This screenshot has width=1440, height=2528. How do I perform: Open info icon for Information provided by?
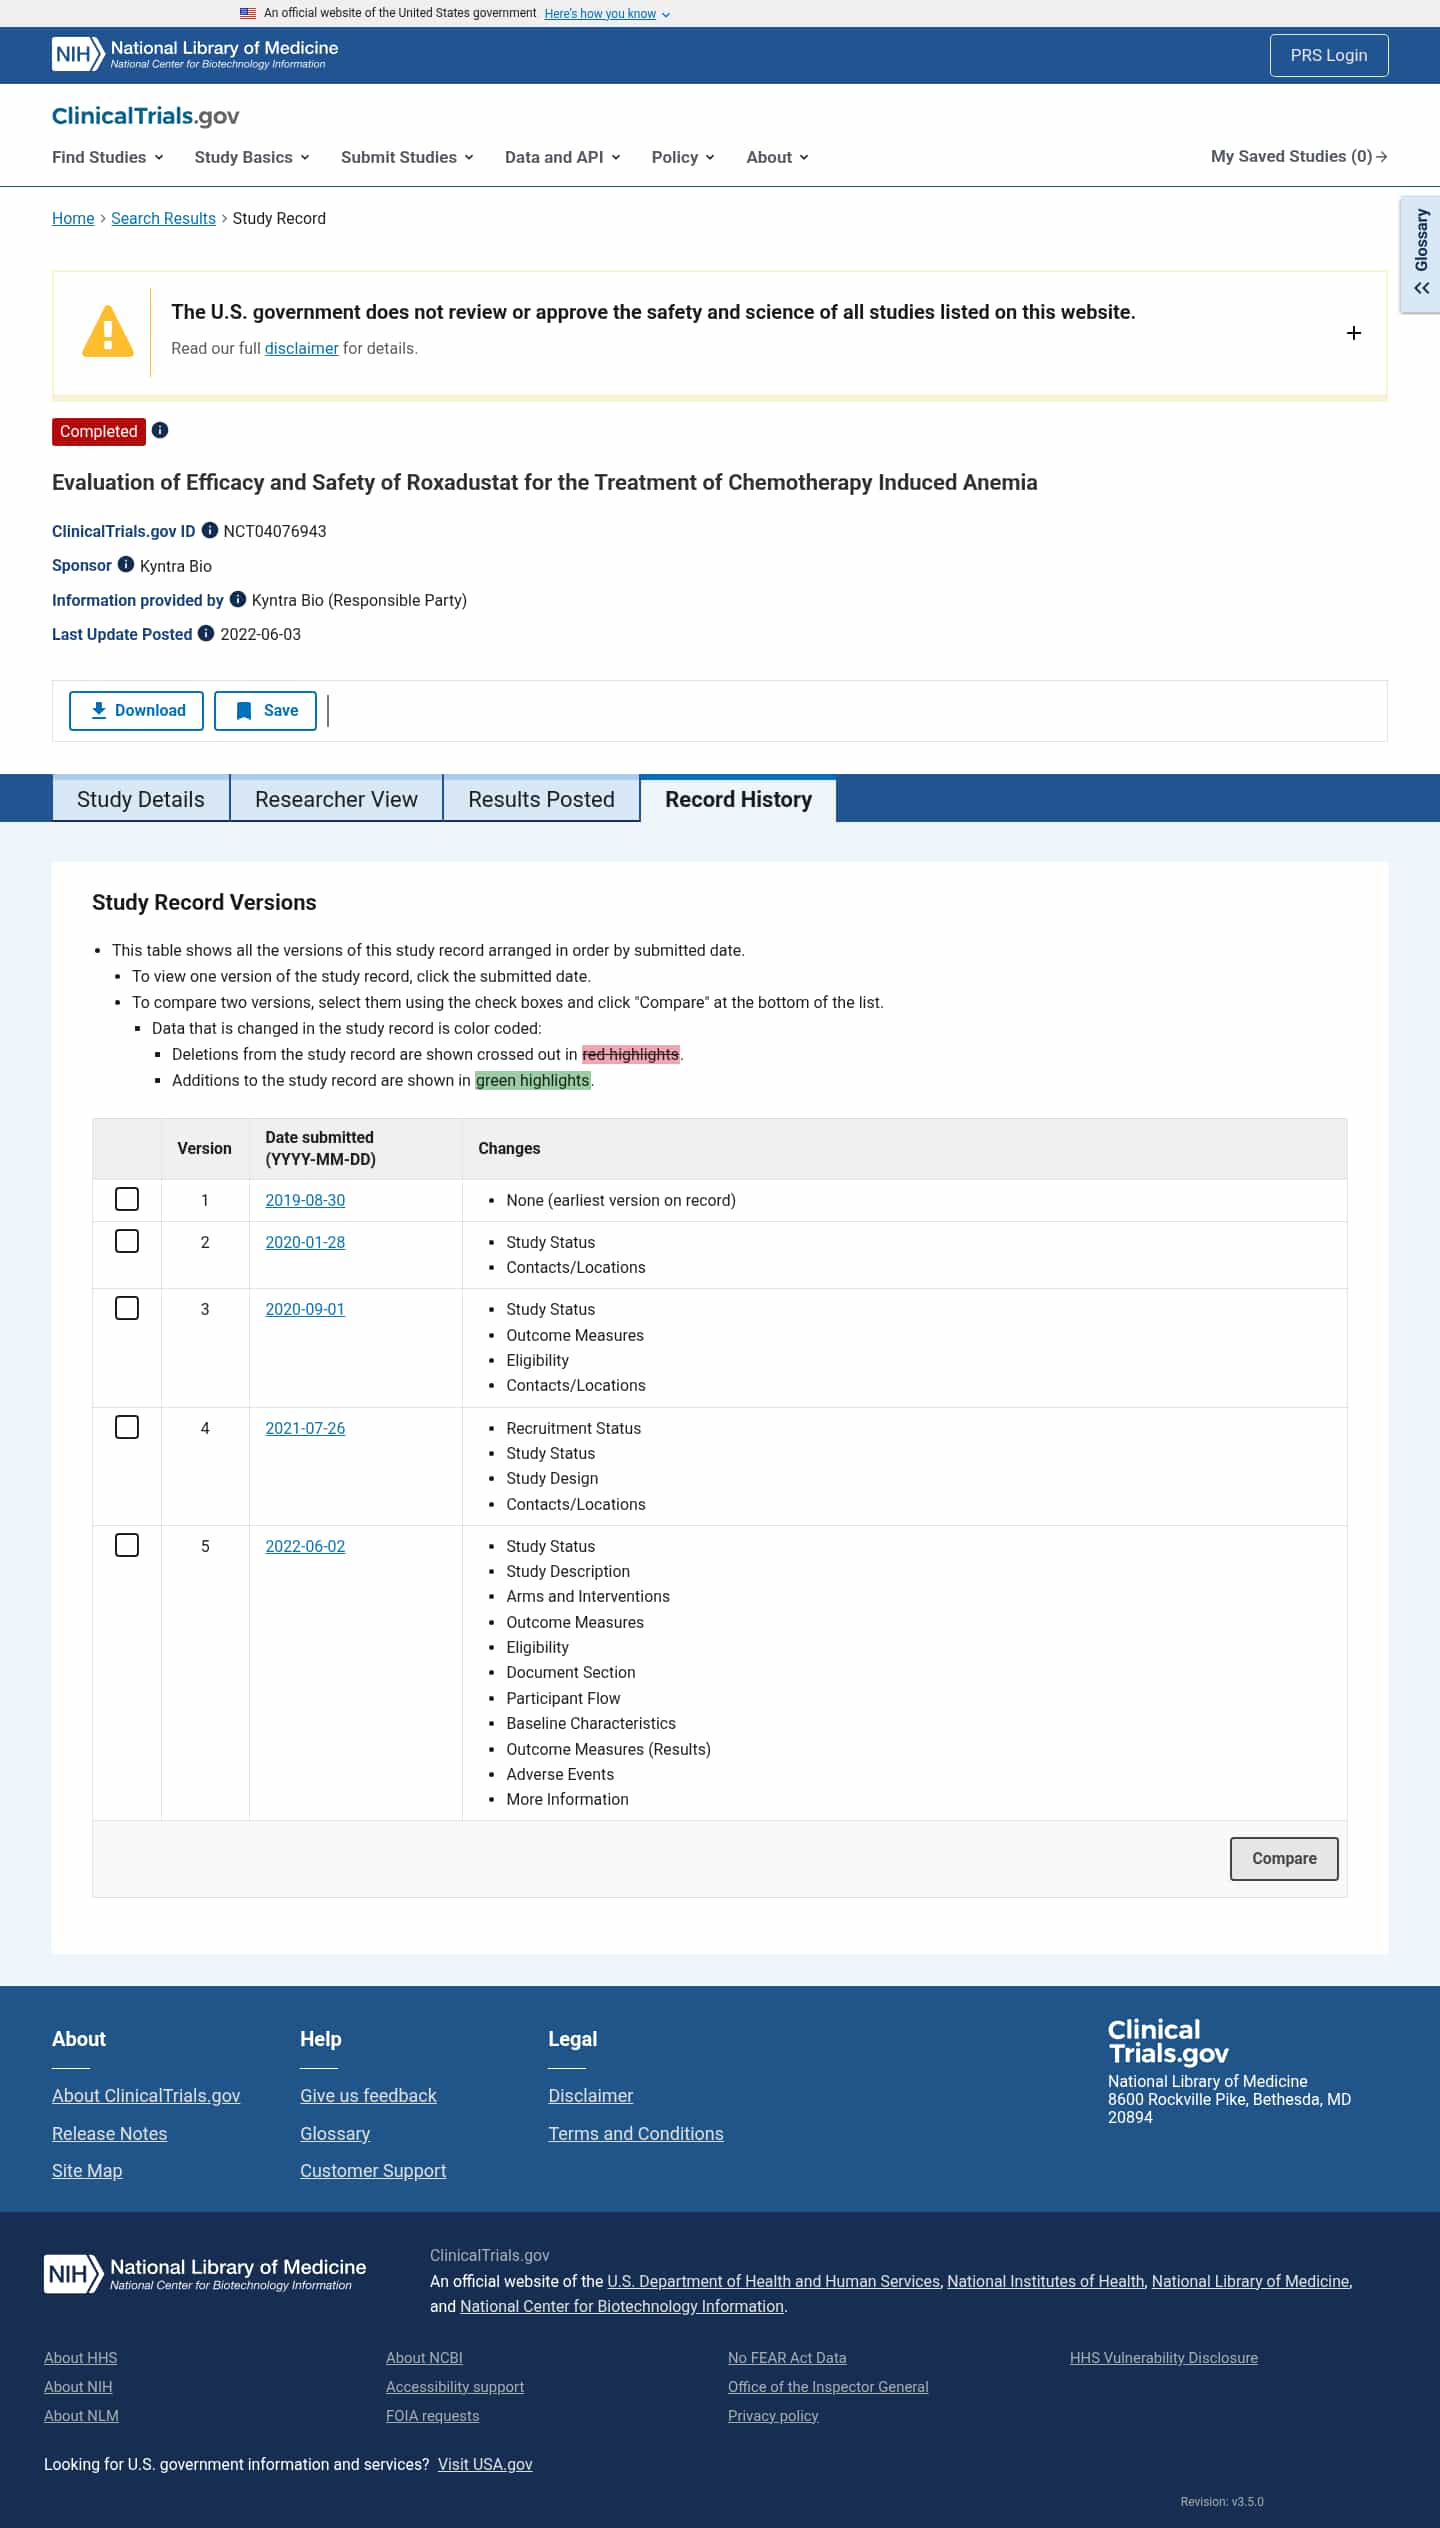pyautogui.click(x=238, y=599)
